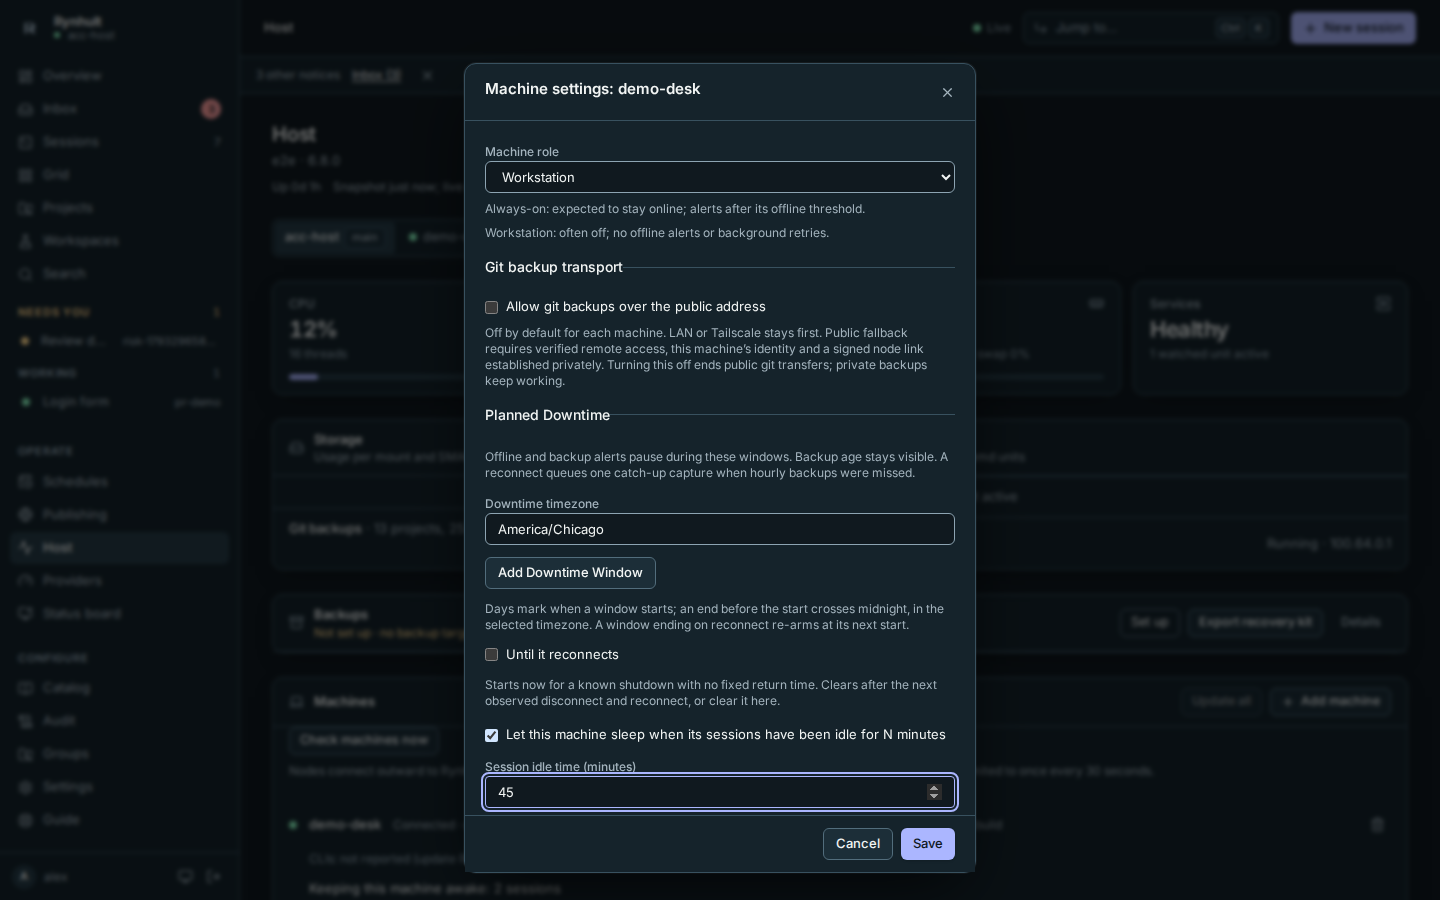Click the Settings gear icon in the sidebar

pyautogui.click(x=26, y=787)
